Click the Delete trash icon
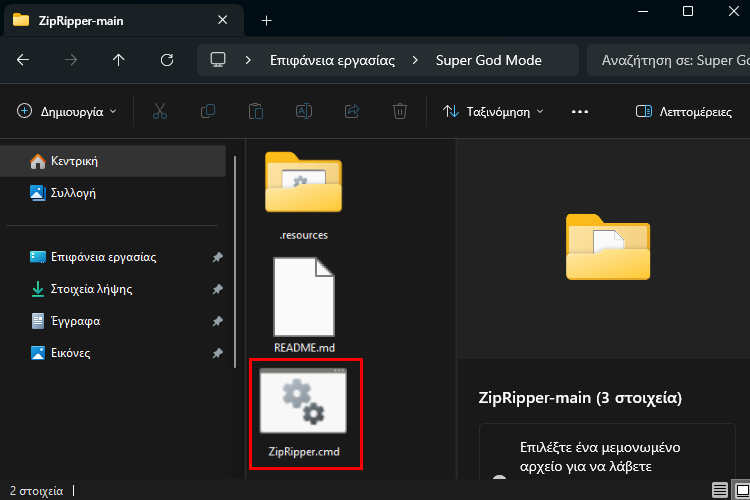 400,111
